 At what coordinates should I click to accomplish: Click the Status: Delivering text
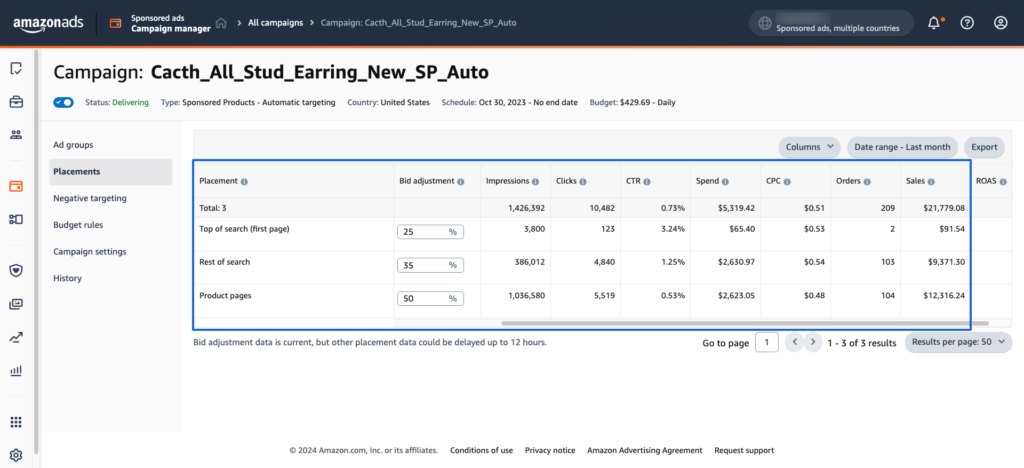(x=117, y=102)
